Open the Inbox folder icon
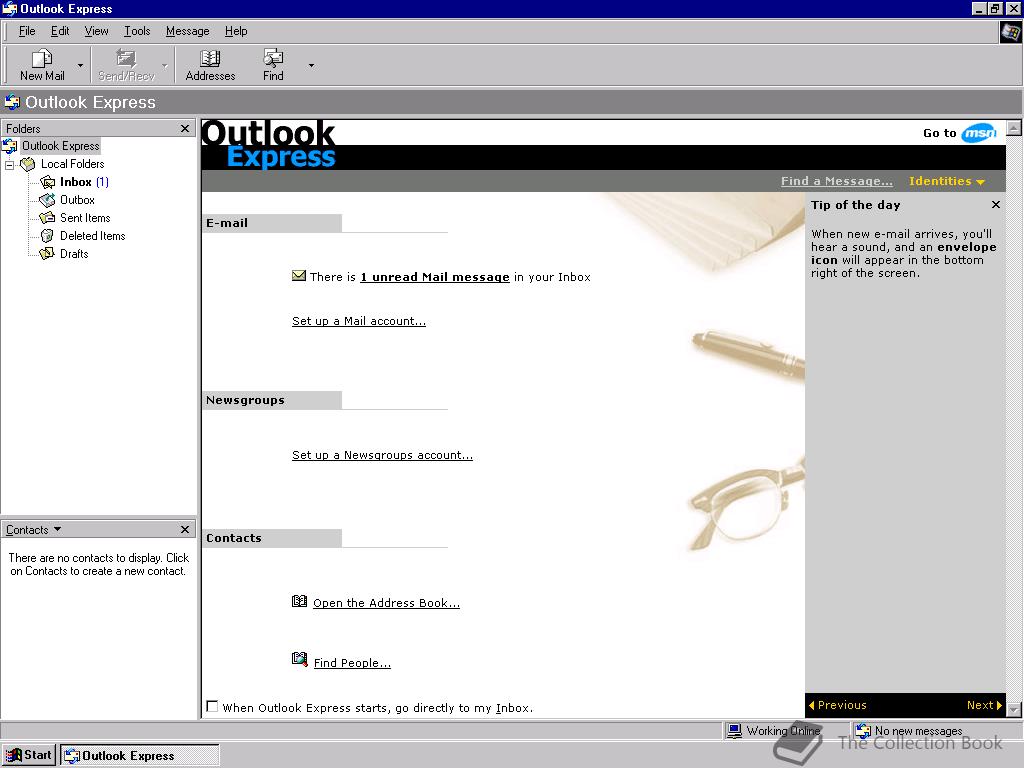Viewport: 1024px width, 768px height. pyautogui.click(x=47, y=182)
